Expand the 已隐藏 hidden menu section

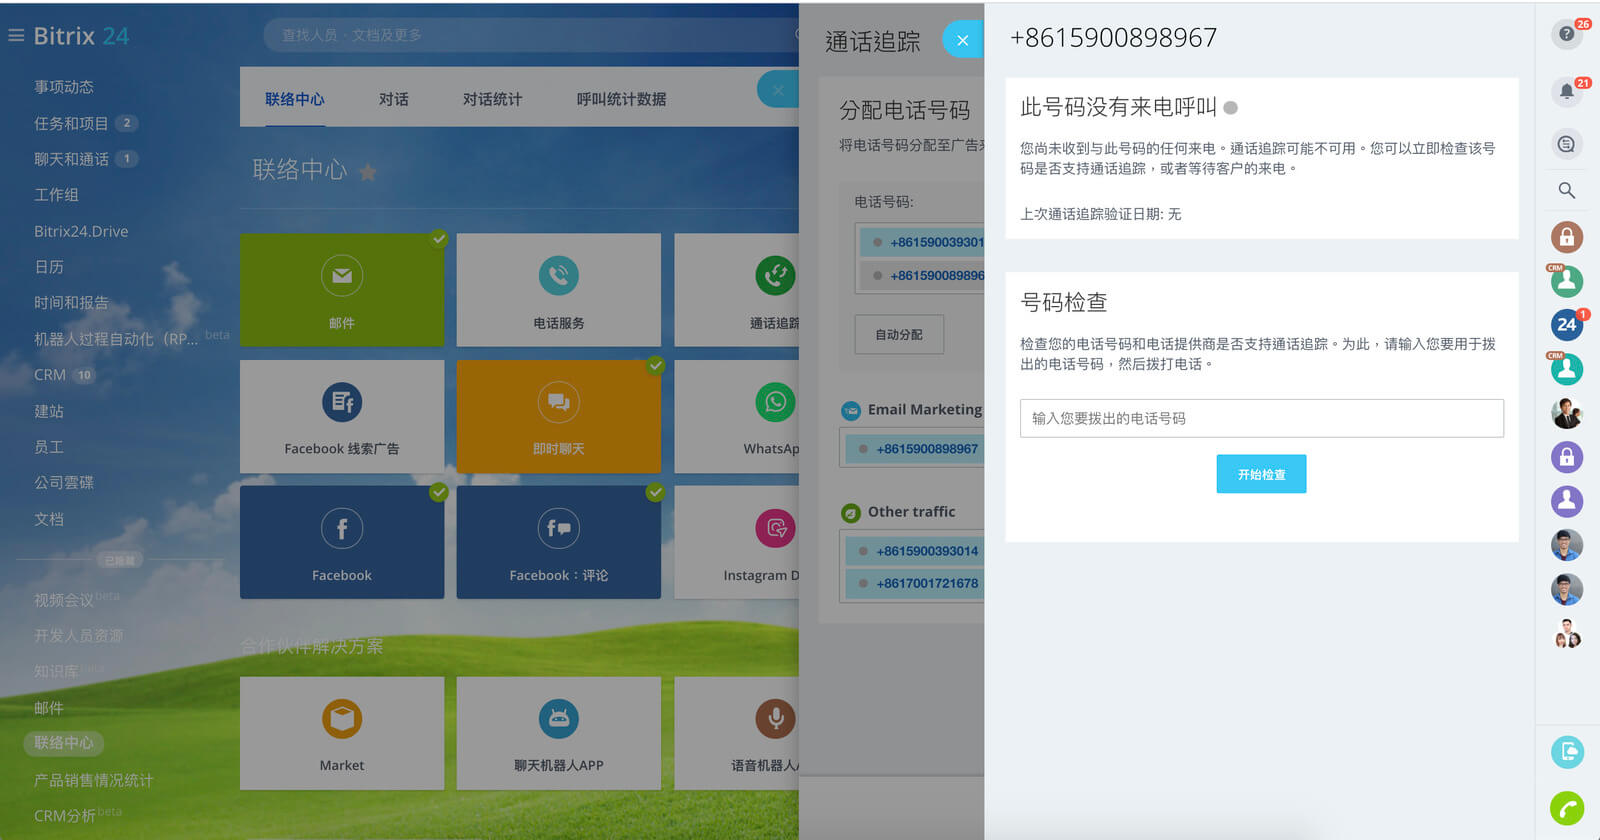click(x=119, y=560)
